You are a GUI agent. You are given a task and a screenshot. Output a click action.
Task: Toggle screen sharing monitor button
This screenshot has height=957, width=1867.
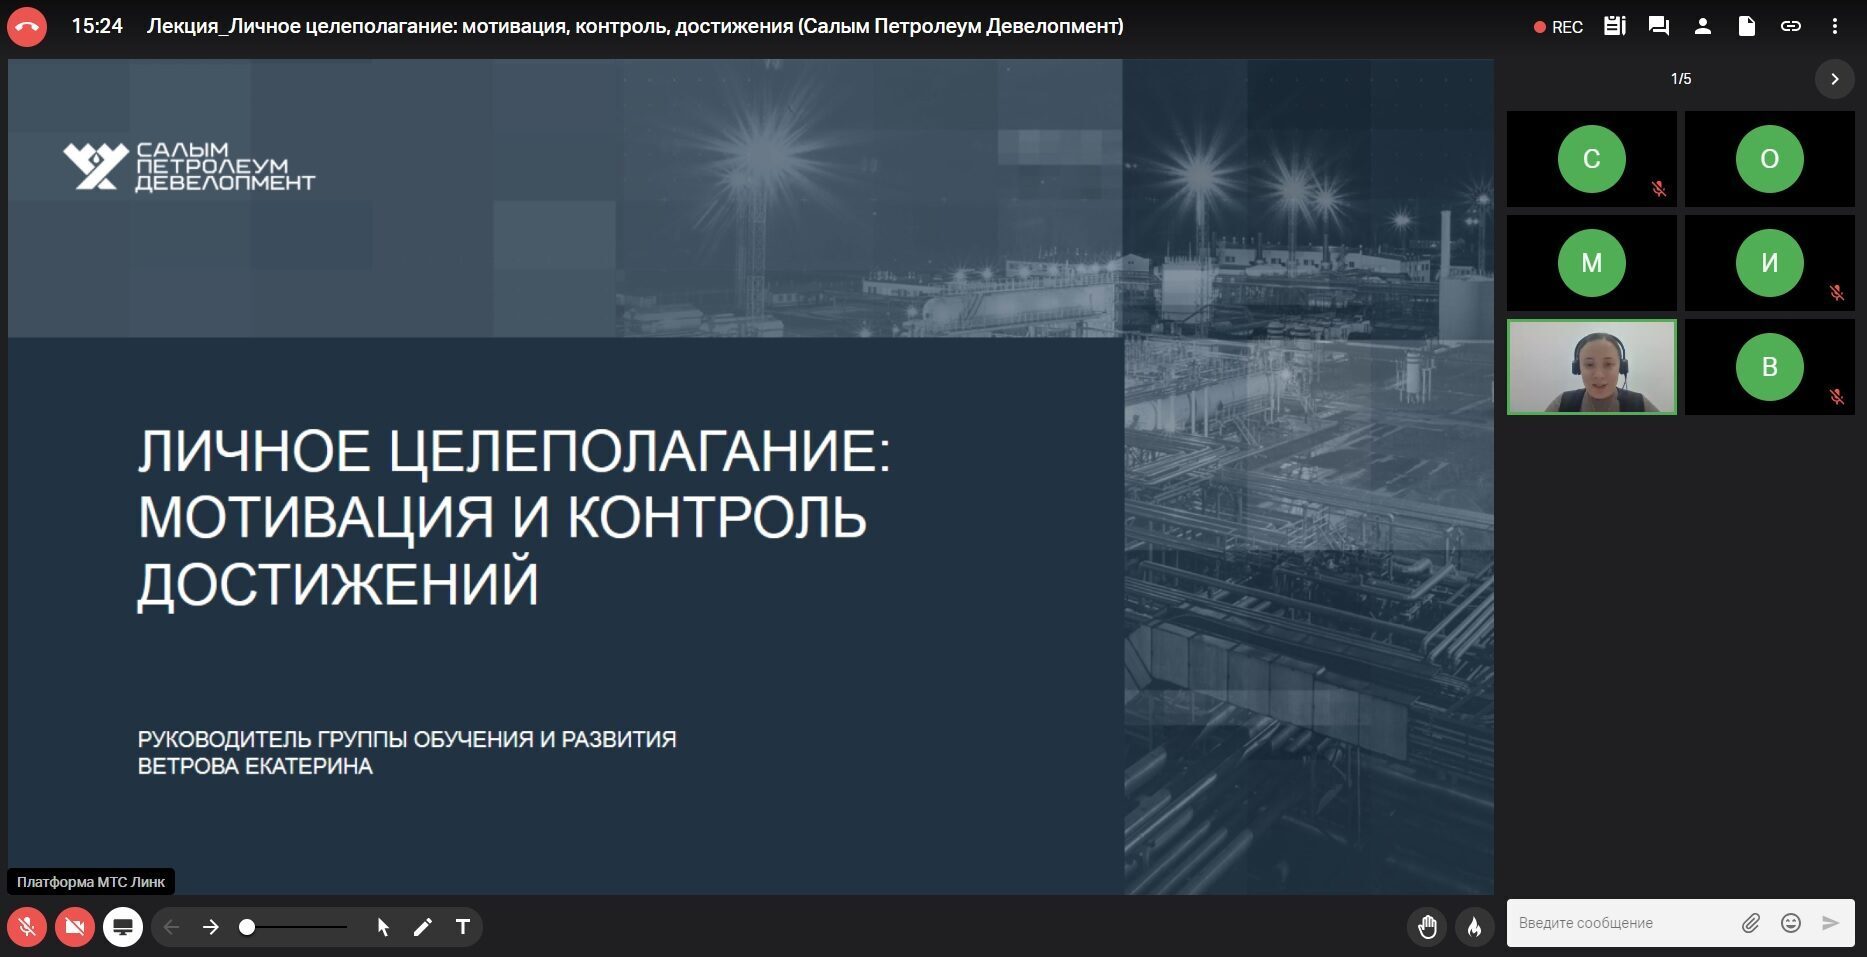(123, 927)
